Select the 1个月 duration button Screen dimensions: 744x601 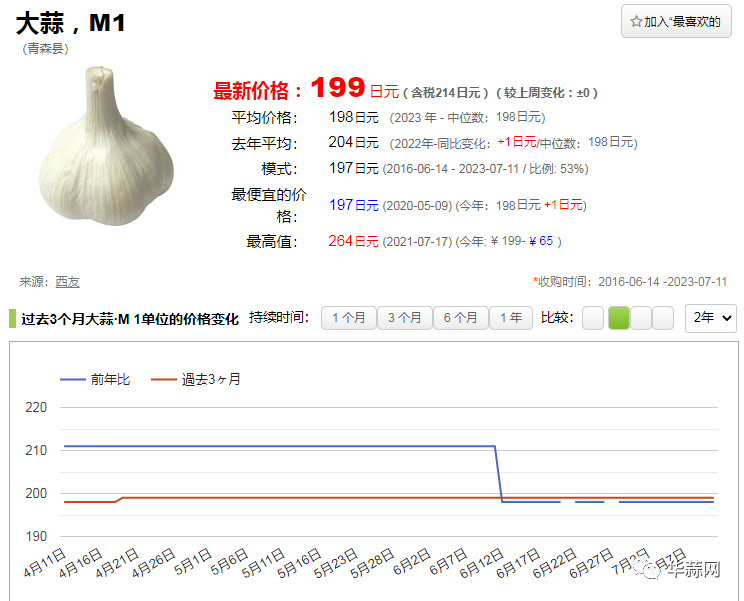point(349,318)
